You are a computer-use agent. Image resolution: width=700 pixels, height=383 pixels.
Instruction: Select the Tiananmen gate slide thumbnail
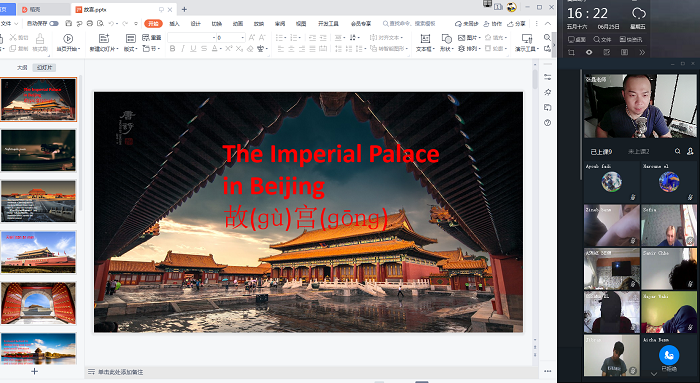point(39,252)
